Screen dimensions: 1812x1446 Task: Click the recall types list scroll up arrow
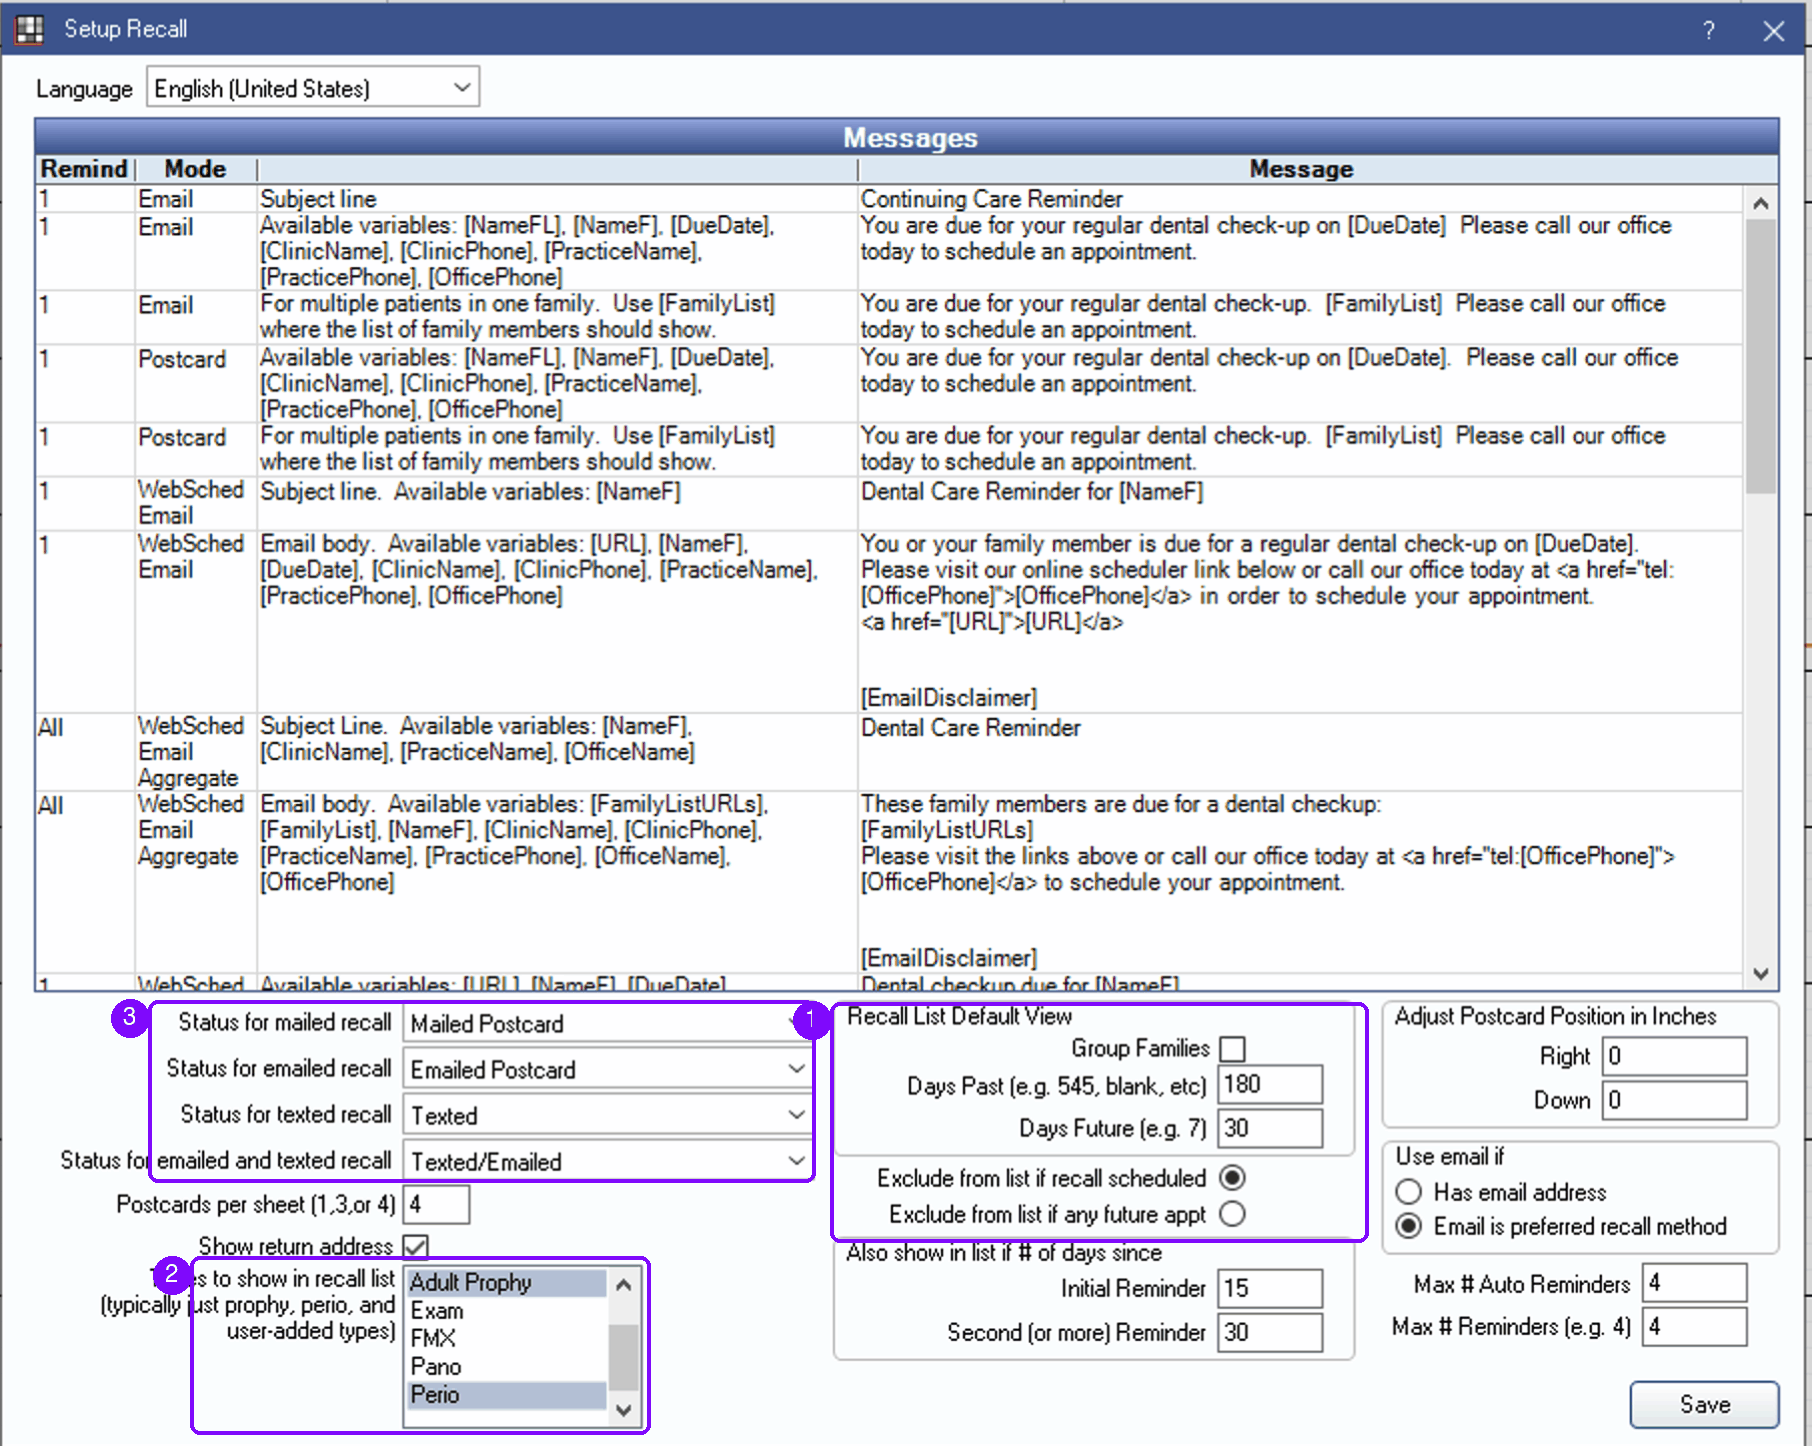tap(623, 1284)
